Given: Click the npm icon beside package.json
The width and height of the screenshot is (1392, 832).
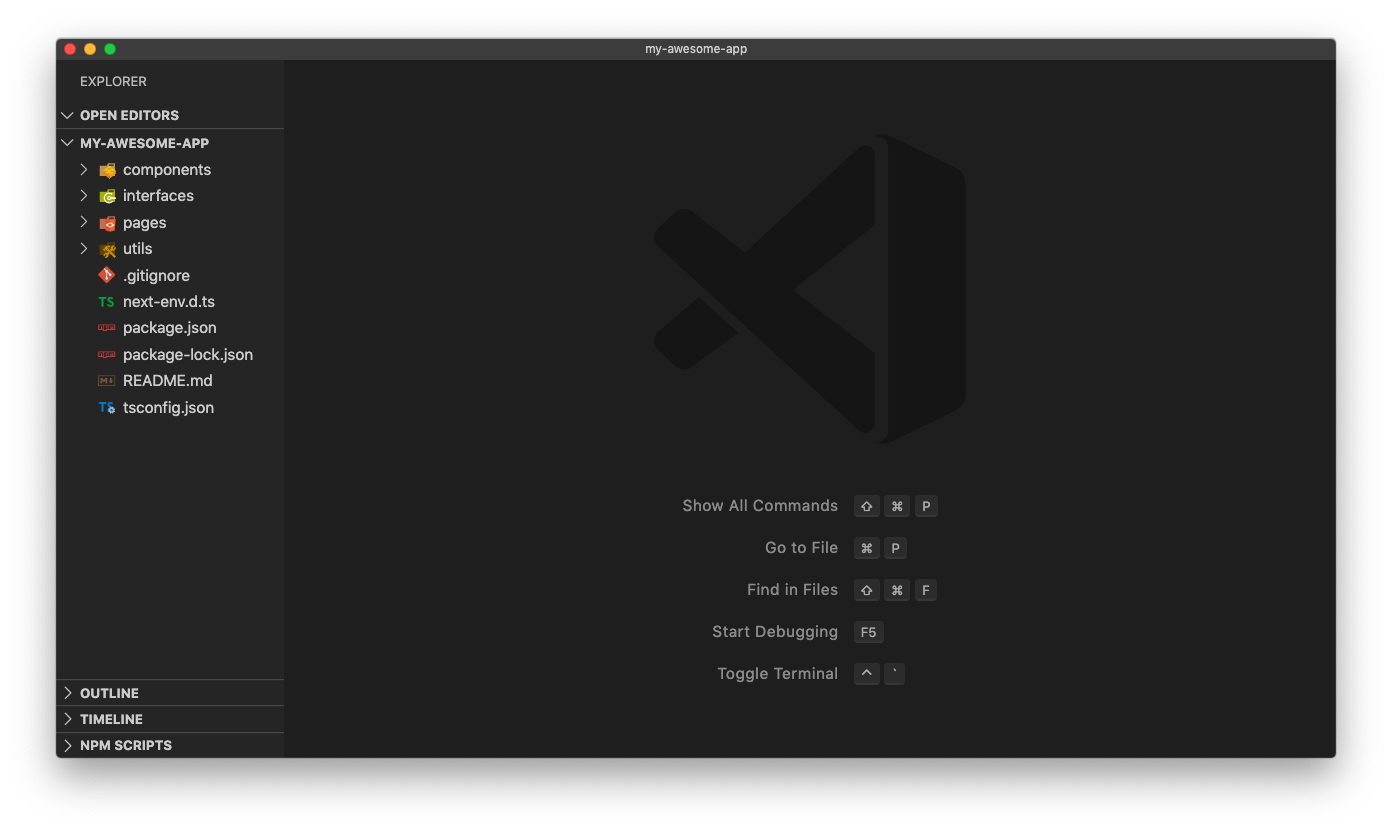Looking at the screenshot, I should pos(106,328).
